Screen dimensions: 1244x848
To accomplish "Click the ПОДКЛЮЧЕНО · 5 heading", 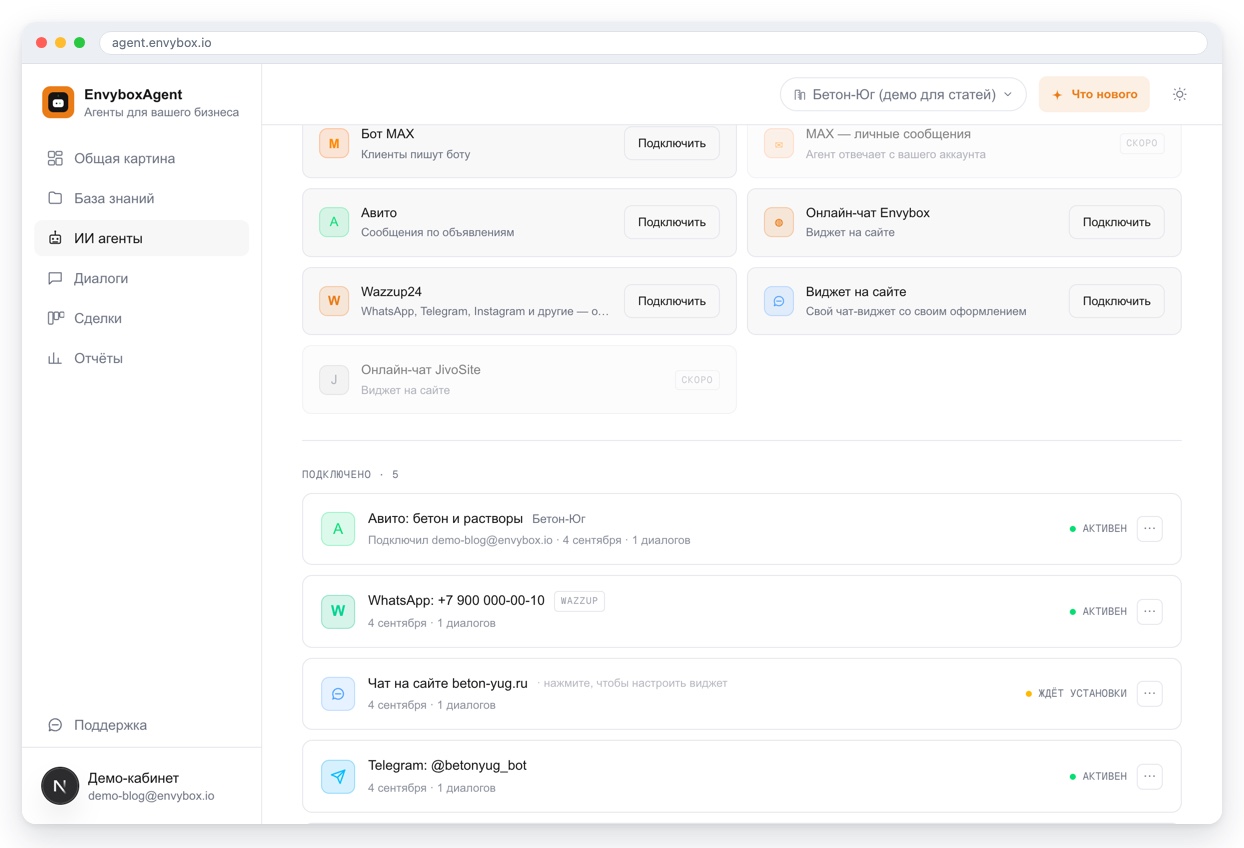I will 350,475.
